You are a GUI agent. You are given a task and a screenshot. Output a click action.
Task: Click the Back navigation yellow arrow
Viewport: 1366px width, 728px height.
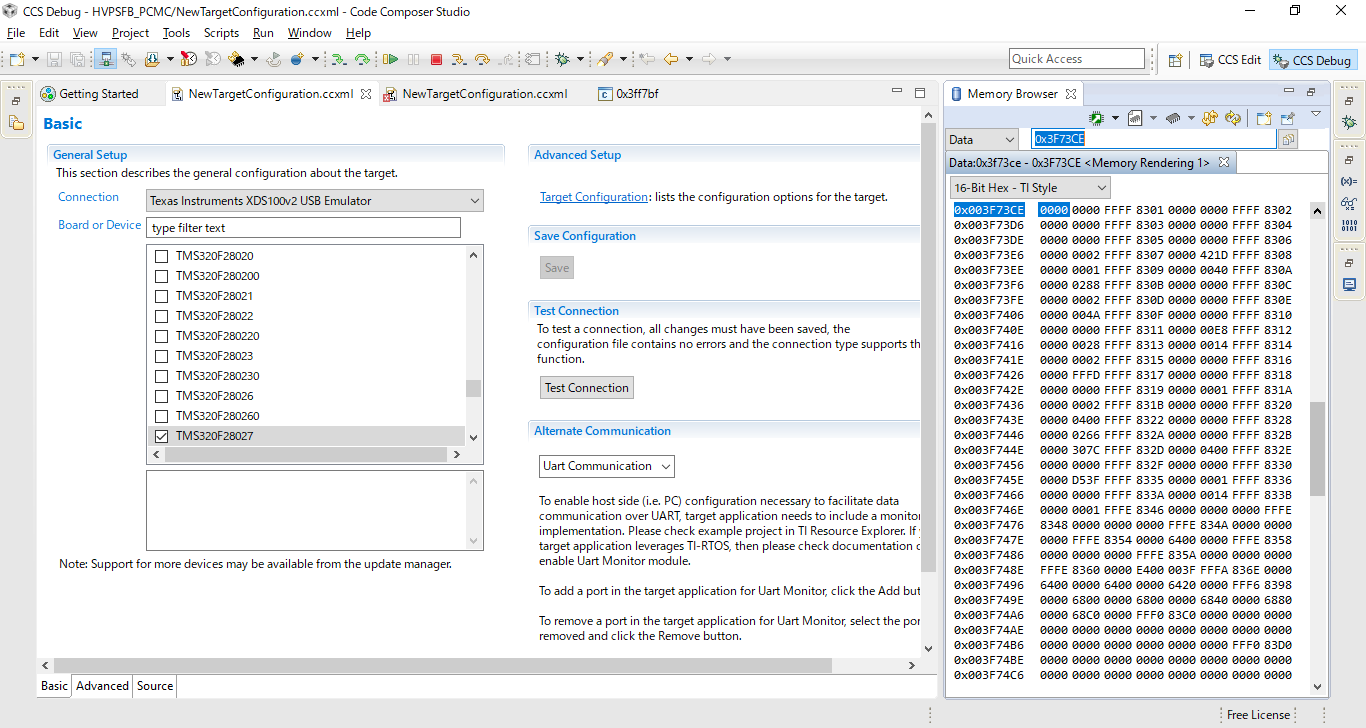[x=671, y=59]
